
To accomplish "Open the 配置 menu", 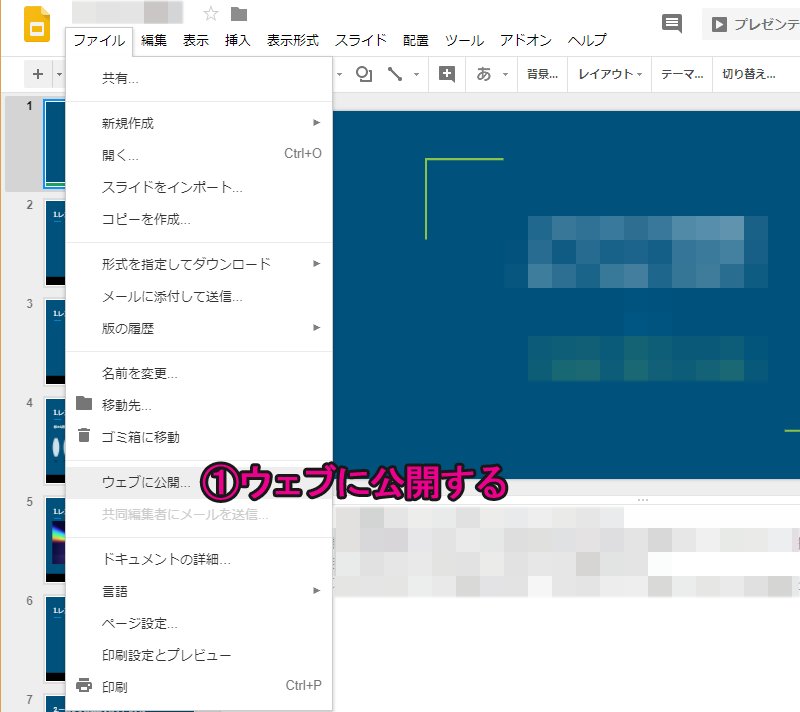I will [416, 40].
